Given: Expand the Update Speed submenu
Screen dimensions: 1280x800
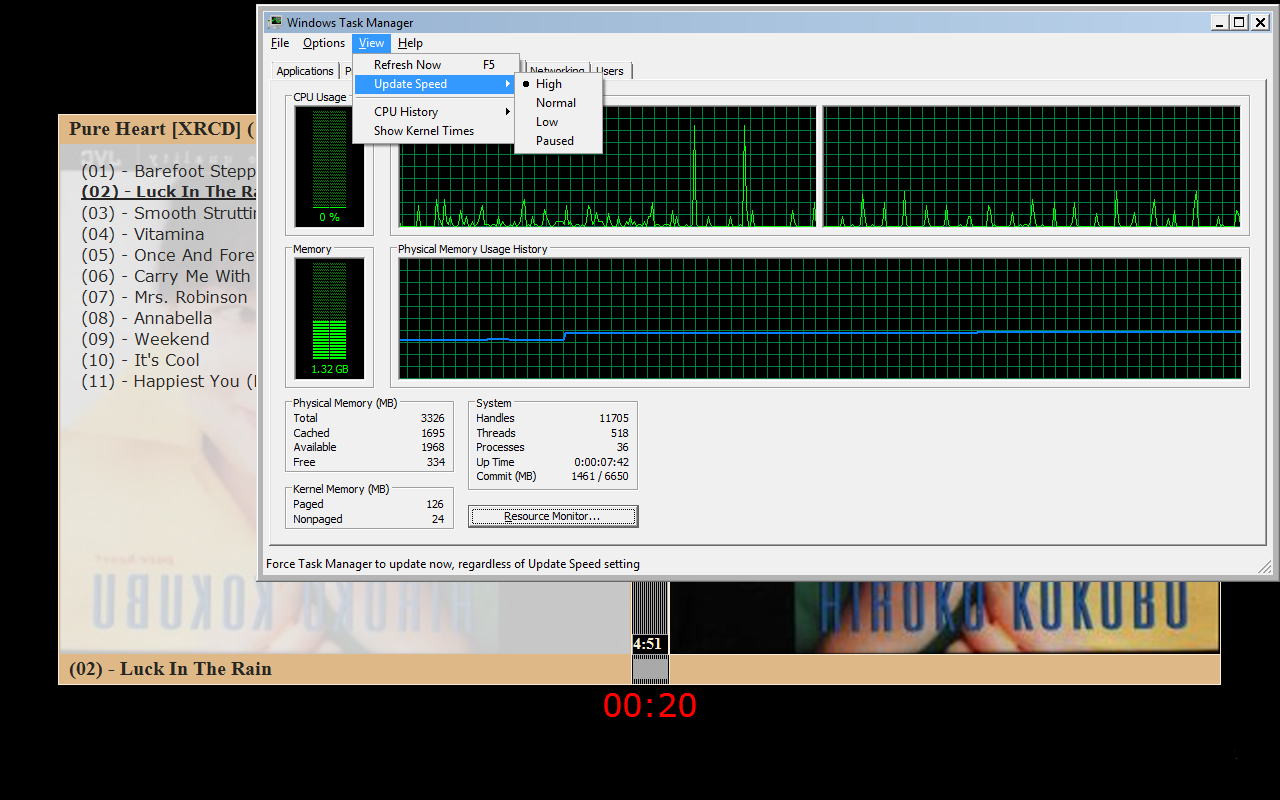Looking at the screenshot, I should click(435, 84).
